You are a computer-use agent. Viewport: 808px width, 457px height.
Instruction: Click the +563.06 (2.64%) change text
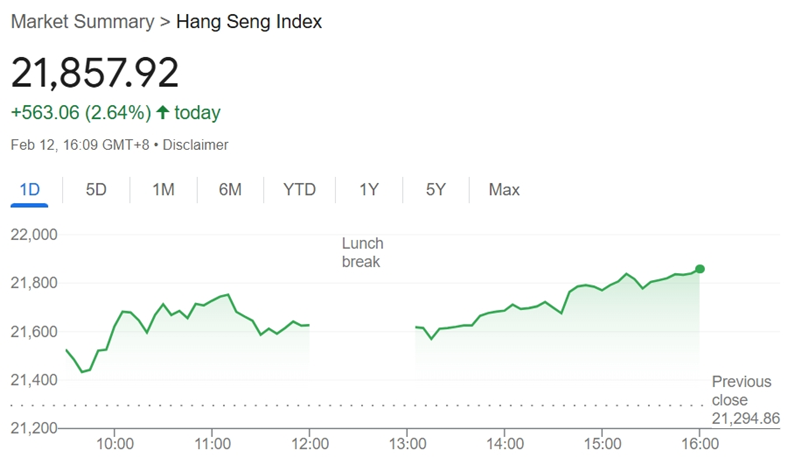[x=81, y=112]
